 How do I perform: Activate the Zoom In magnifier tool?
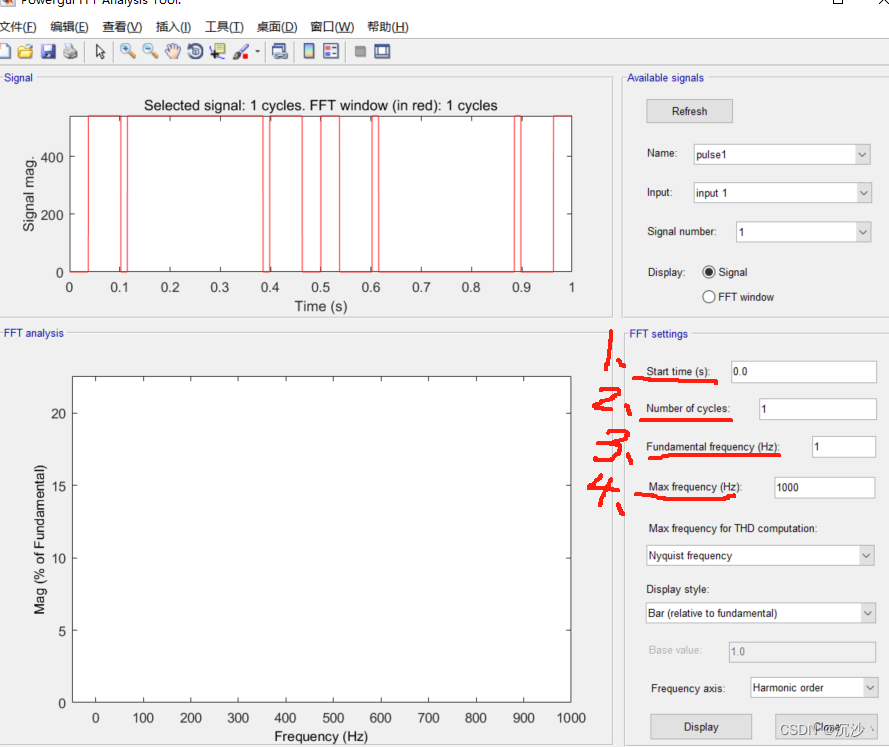(x=128, y=52)
